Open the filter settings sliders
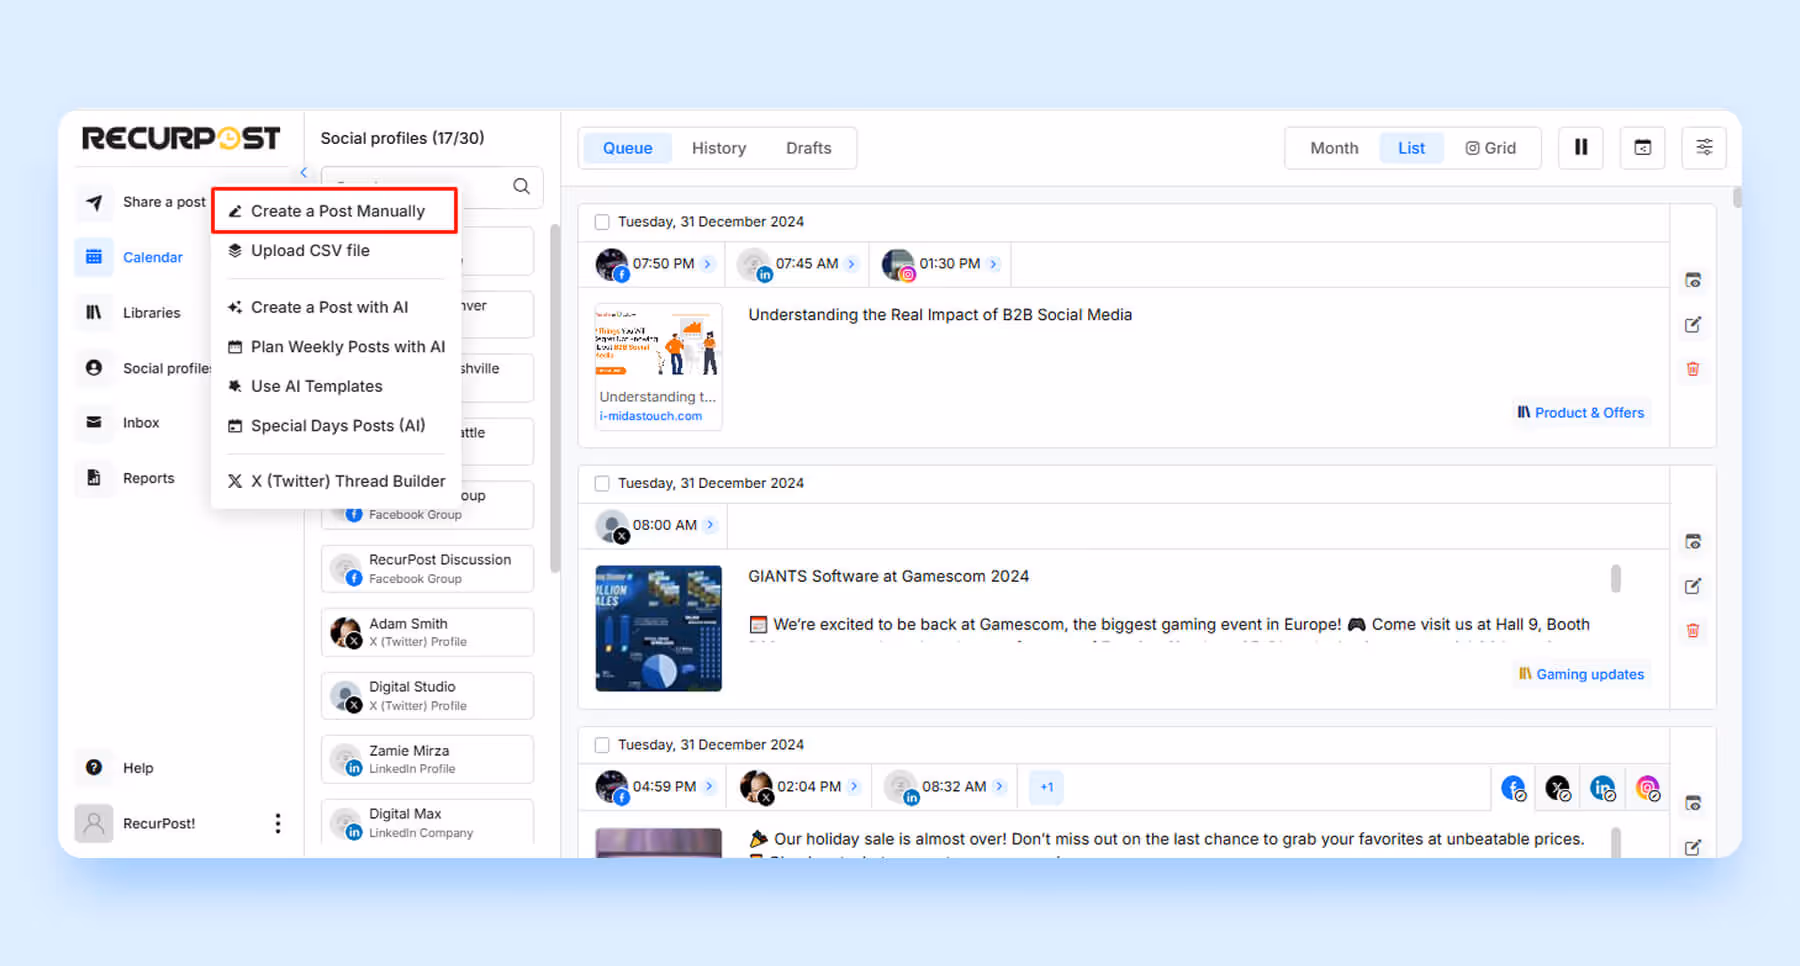This screenshot has height=966, width=1800. click(1703, 147)
